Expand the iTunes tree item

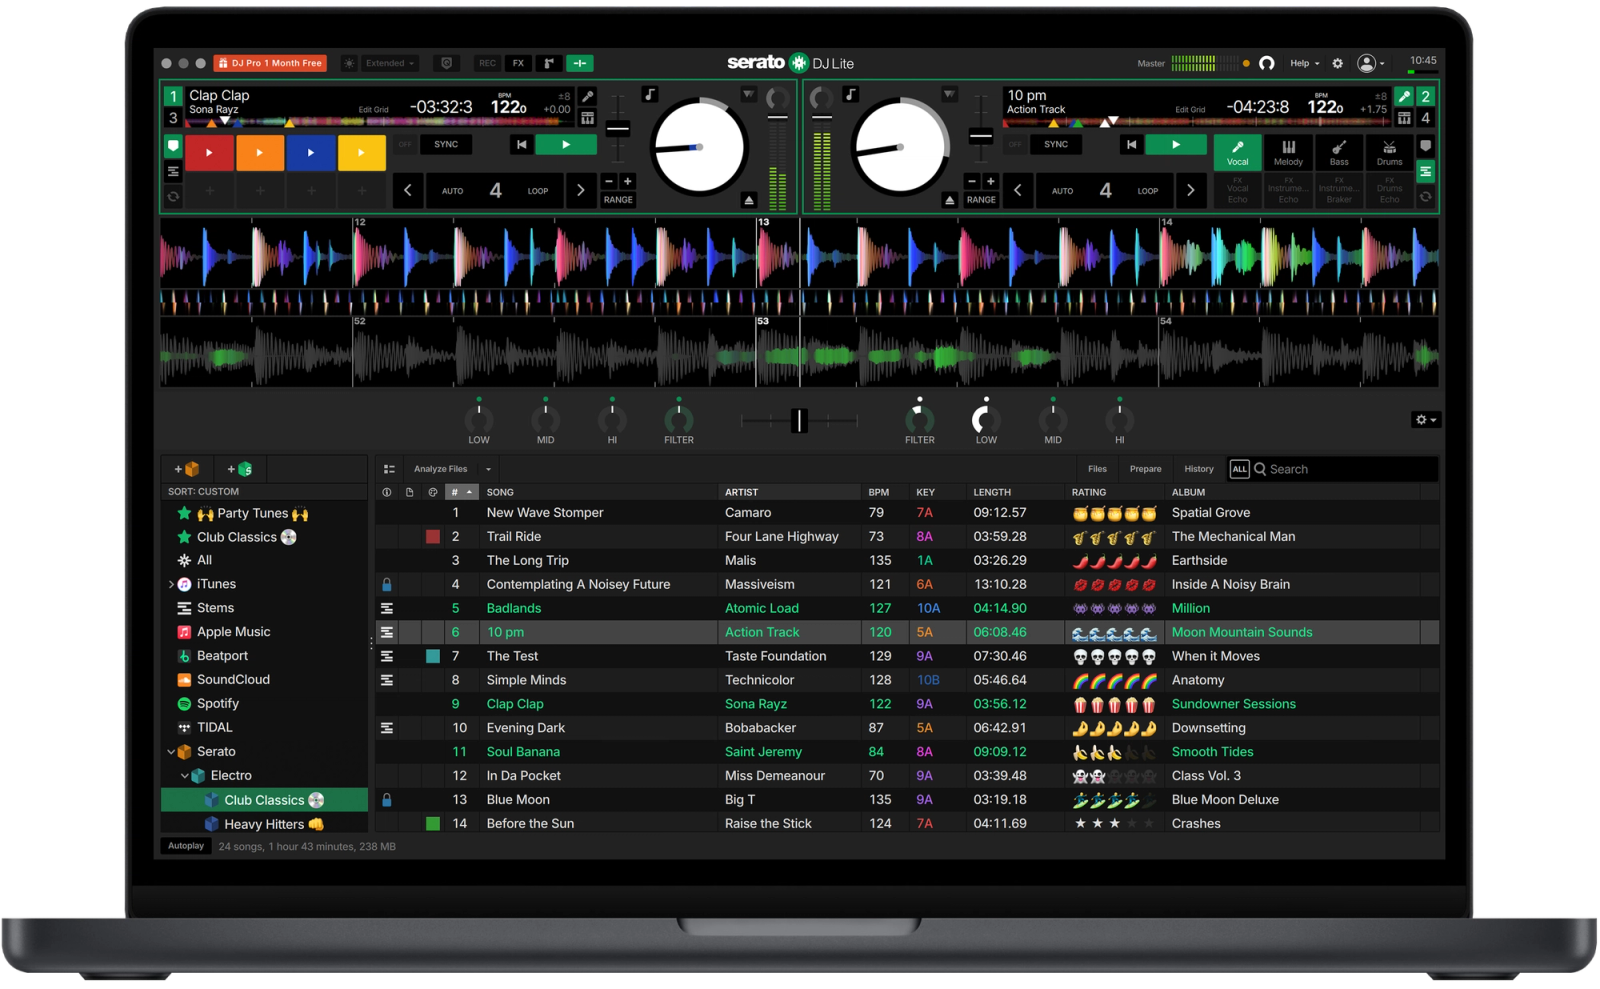(171, 584)
